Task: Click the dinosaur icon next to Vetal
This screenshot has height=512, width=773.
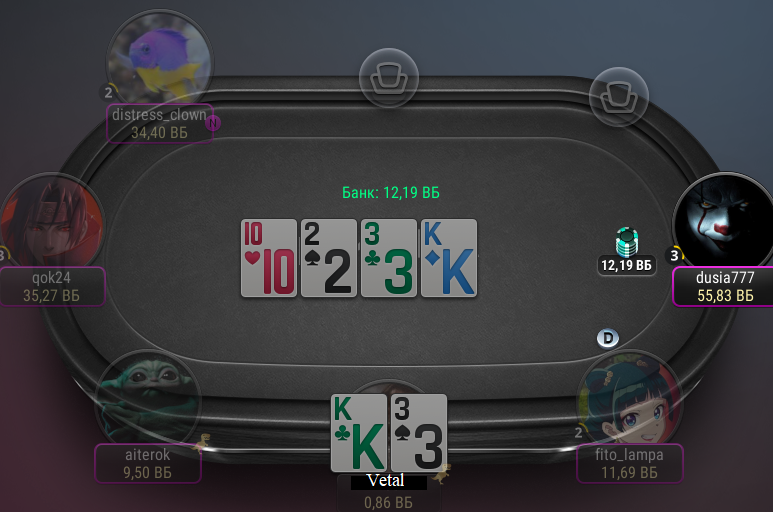Action: [441, 474]
